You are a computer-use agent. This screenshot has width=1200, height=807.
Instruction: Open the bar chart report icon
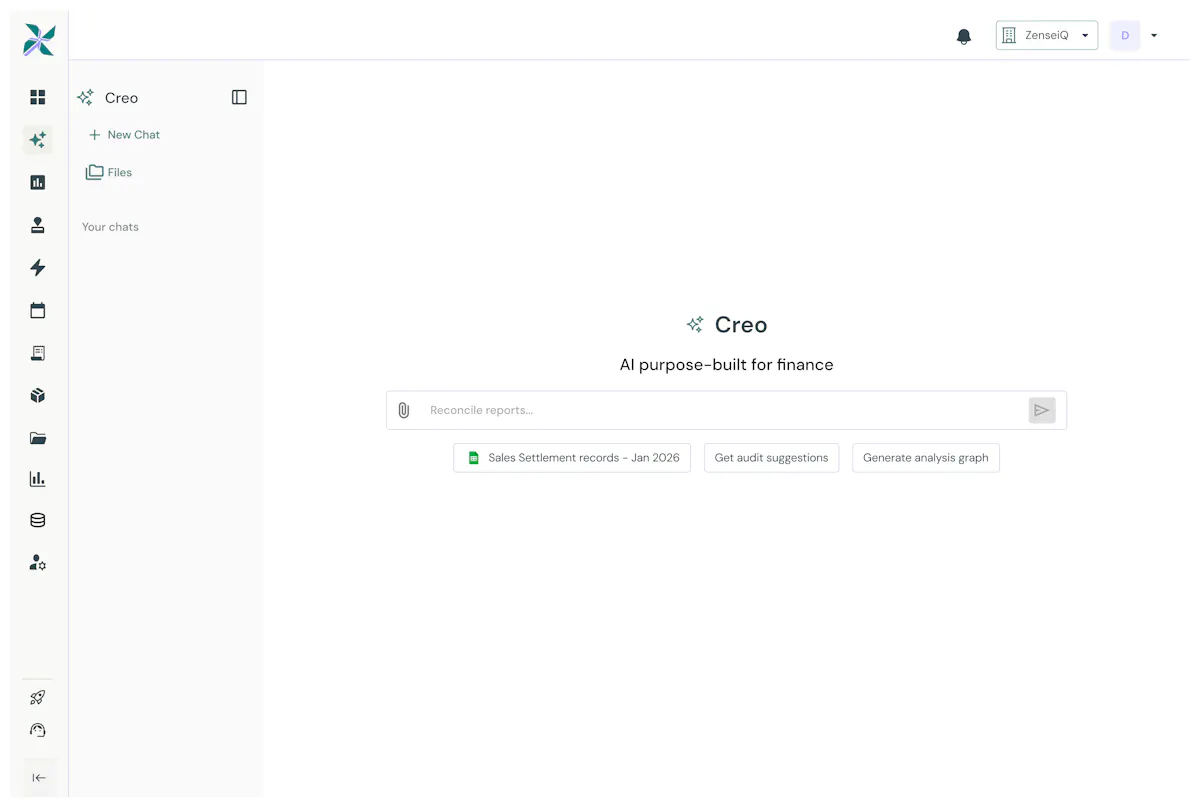[x=38, y=182]
